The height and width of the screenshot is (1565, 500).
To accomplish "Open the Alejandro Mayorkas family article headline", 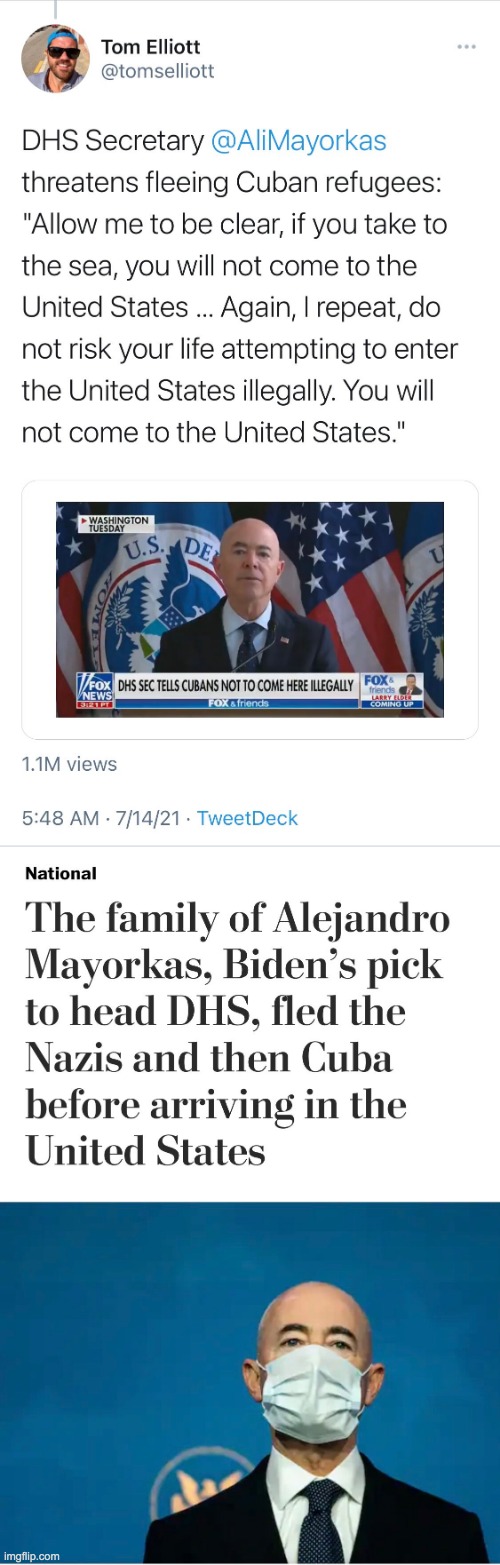I will [x=237, y=1035].
